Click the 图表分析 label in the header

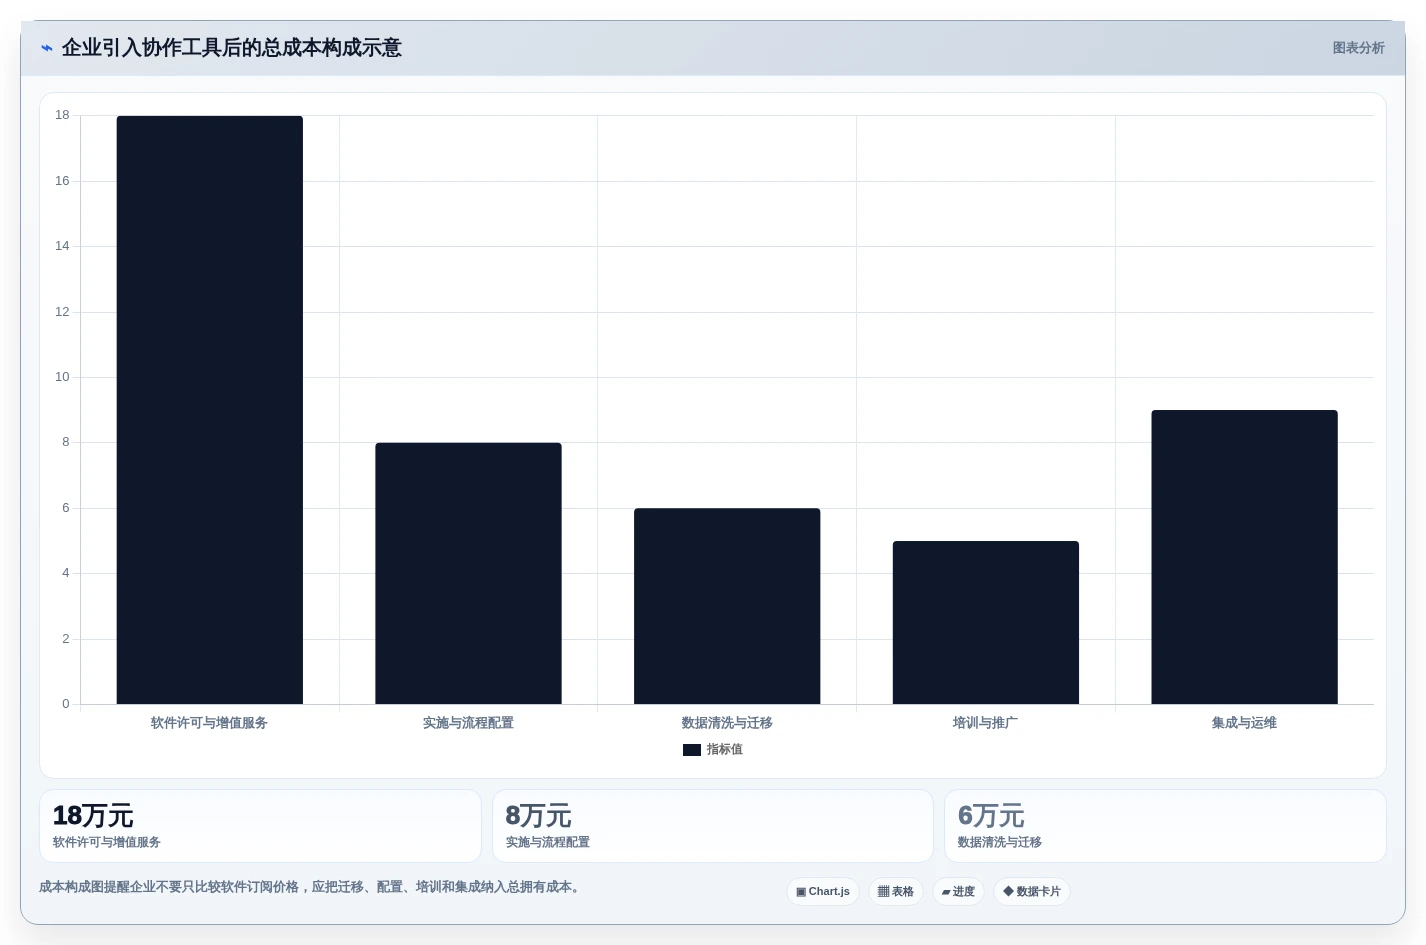coord(1358,48)
